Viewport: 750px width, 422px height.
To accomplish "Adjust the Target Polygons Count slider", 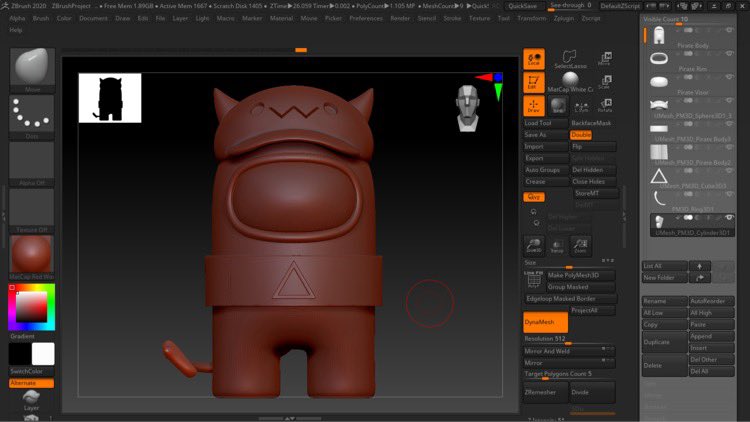I will coord(569,374).
